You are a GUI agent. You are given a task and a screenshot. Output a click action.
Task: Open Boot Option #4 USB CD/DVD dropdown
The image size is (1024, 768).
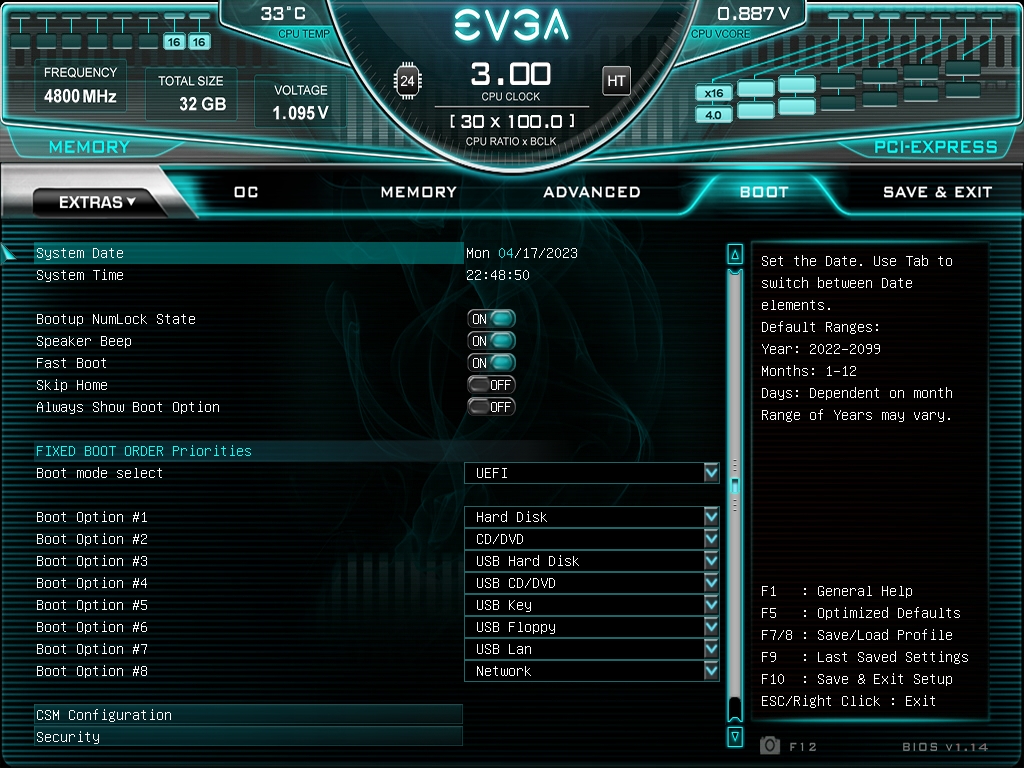(592, 583)
